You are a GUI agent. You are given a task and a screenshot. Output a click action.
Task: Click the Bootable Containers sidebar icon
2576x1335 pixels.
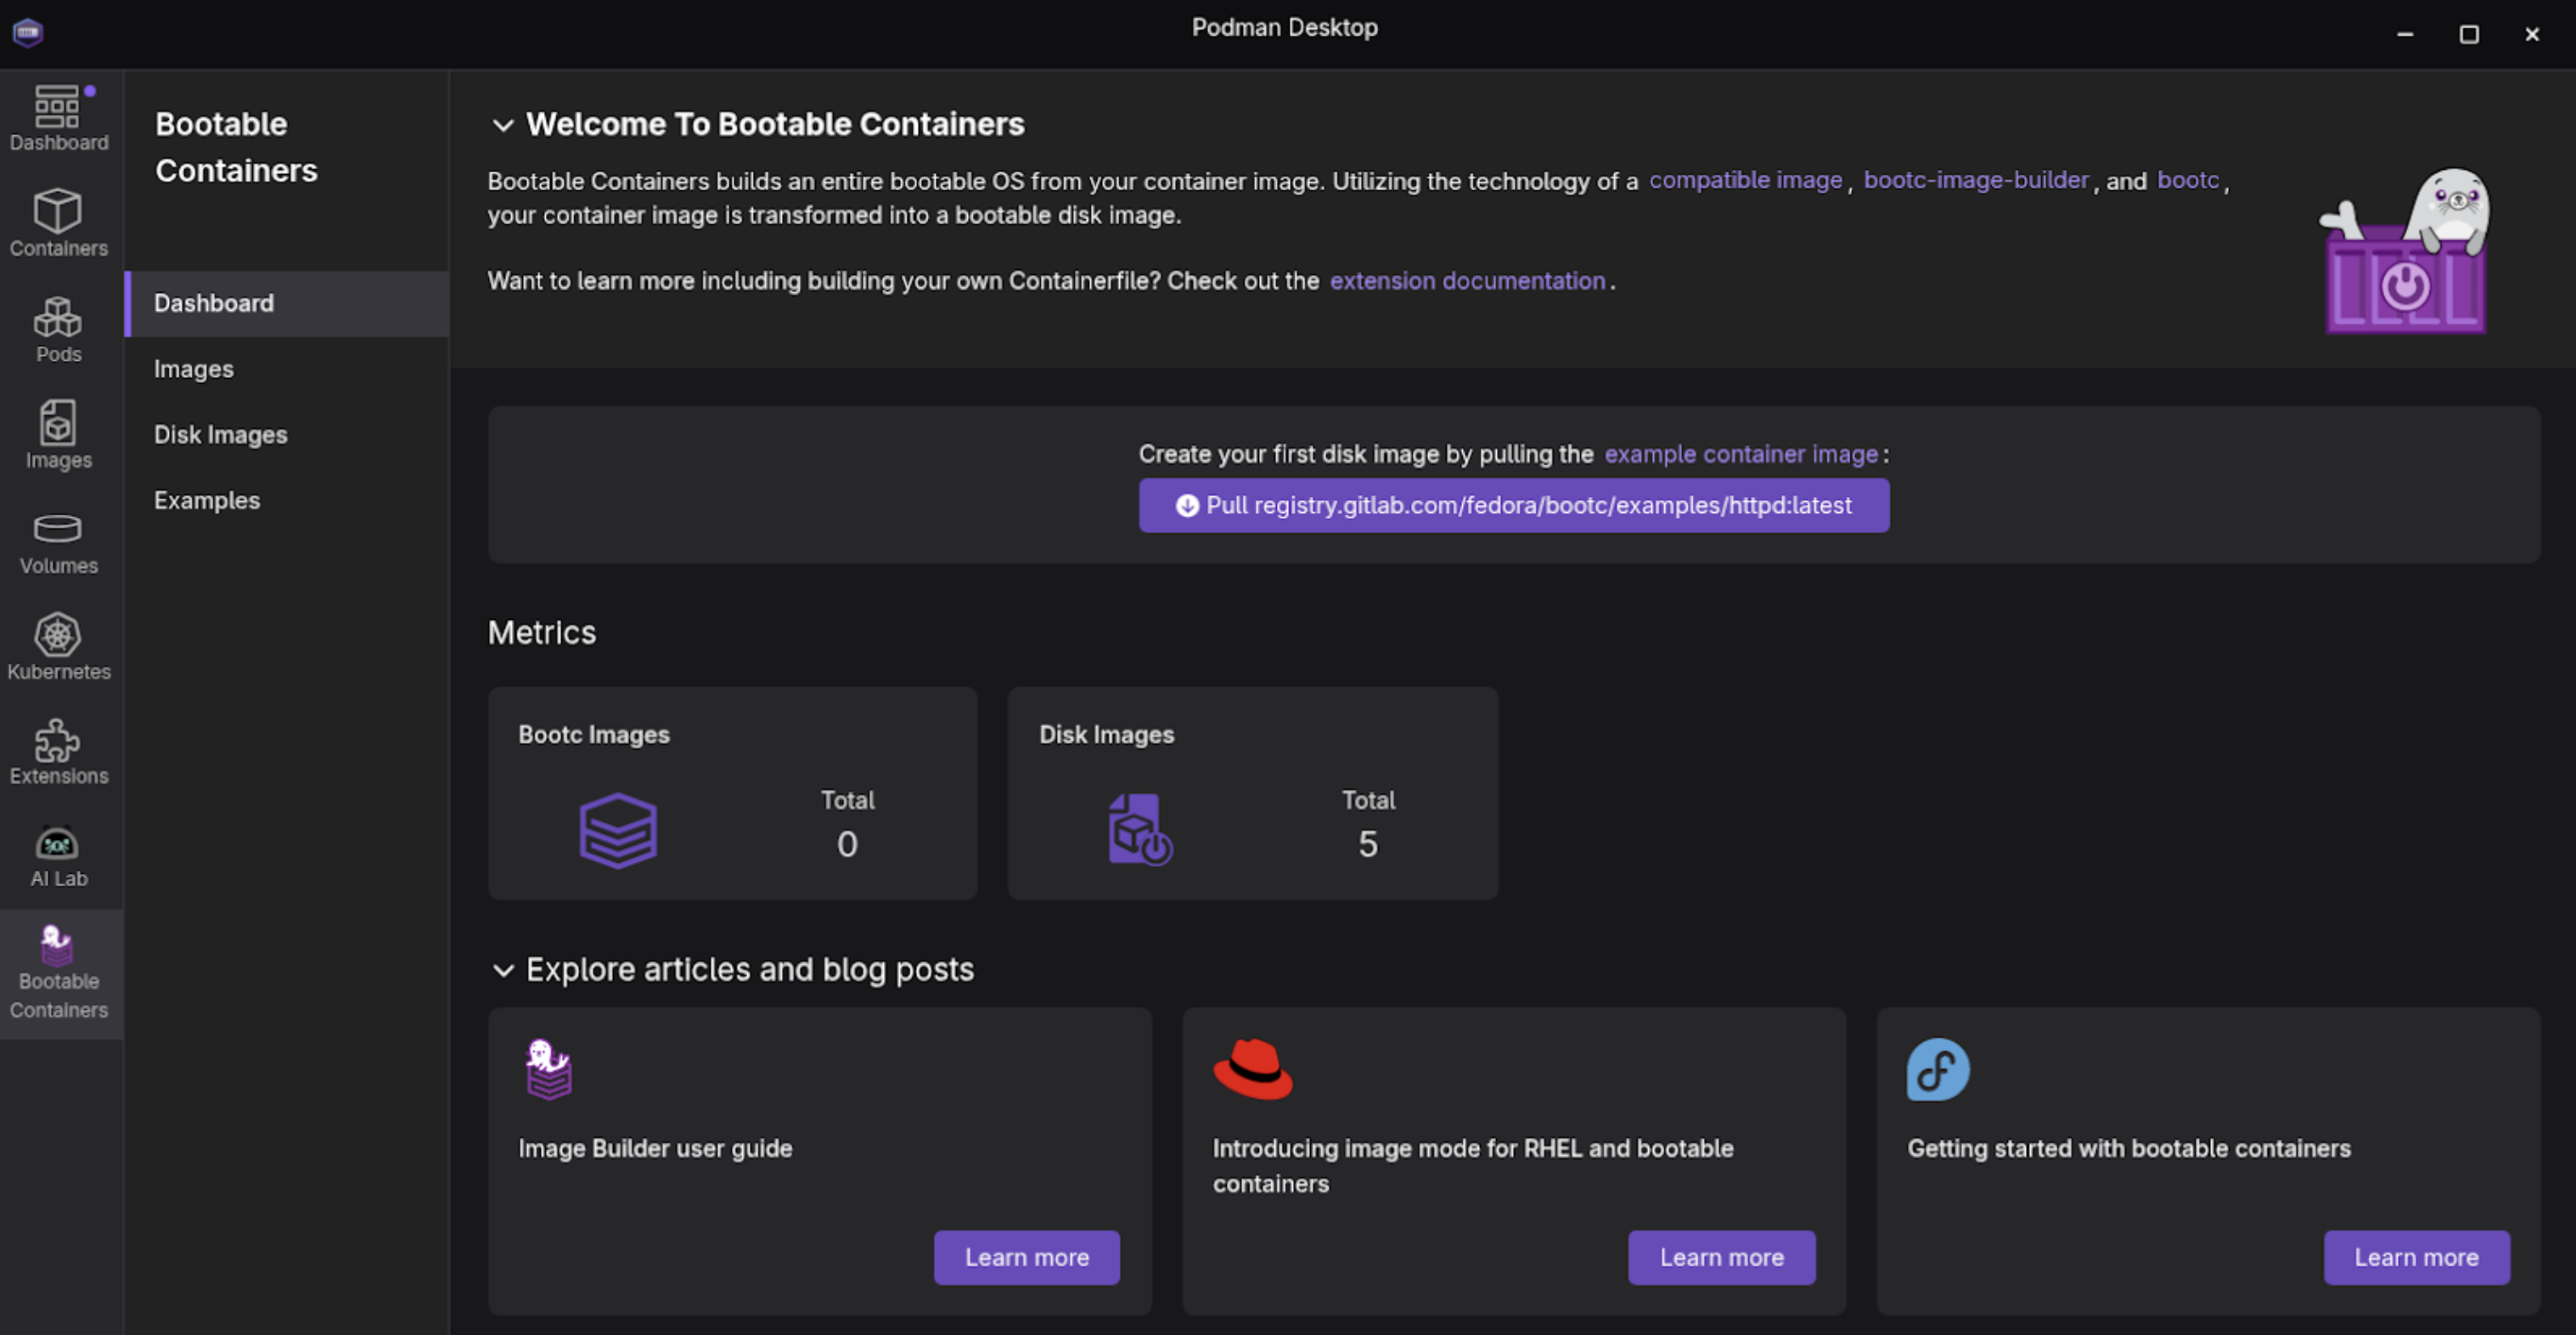[58, 973]
